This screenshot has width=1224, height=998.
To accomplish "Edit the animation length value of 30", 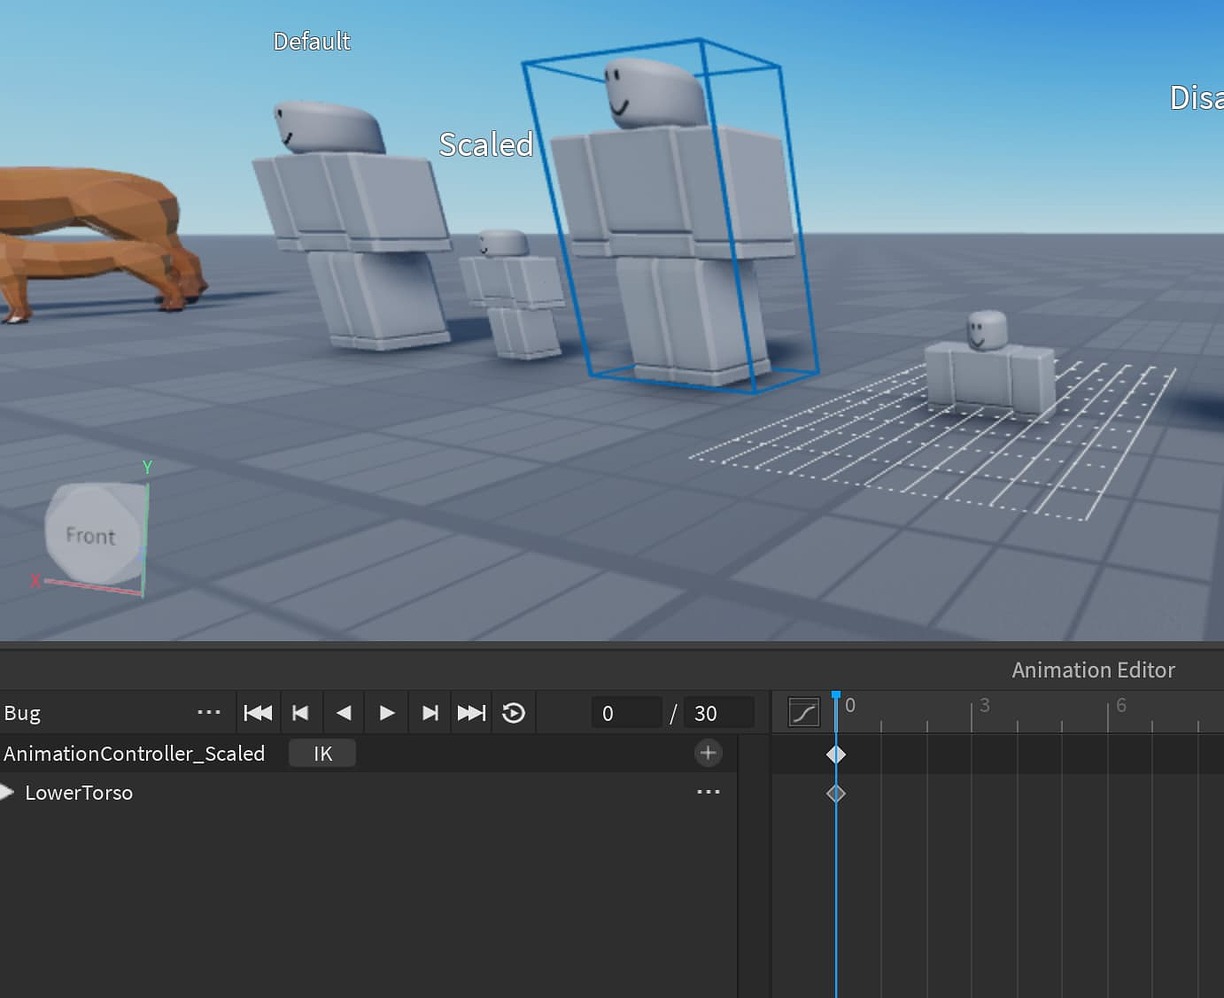I will (x=717, y=712).
